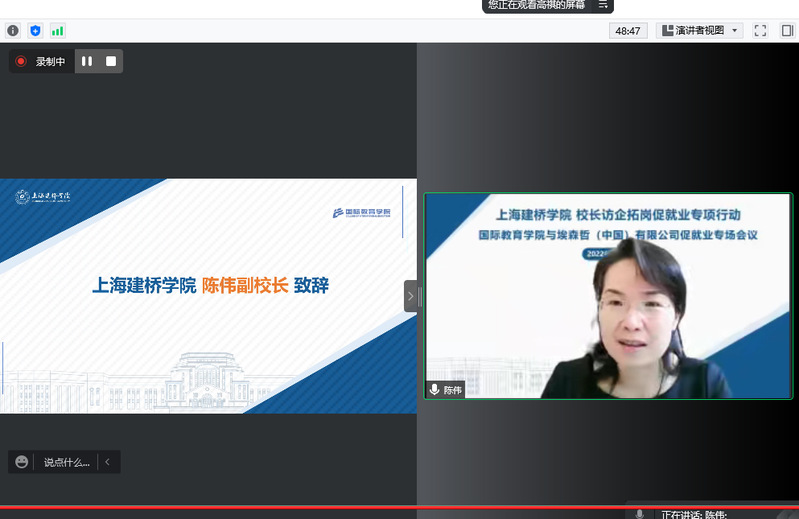
Task: Pause the recording
Action: tap(87, 61)
